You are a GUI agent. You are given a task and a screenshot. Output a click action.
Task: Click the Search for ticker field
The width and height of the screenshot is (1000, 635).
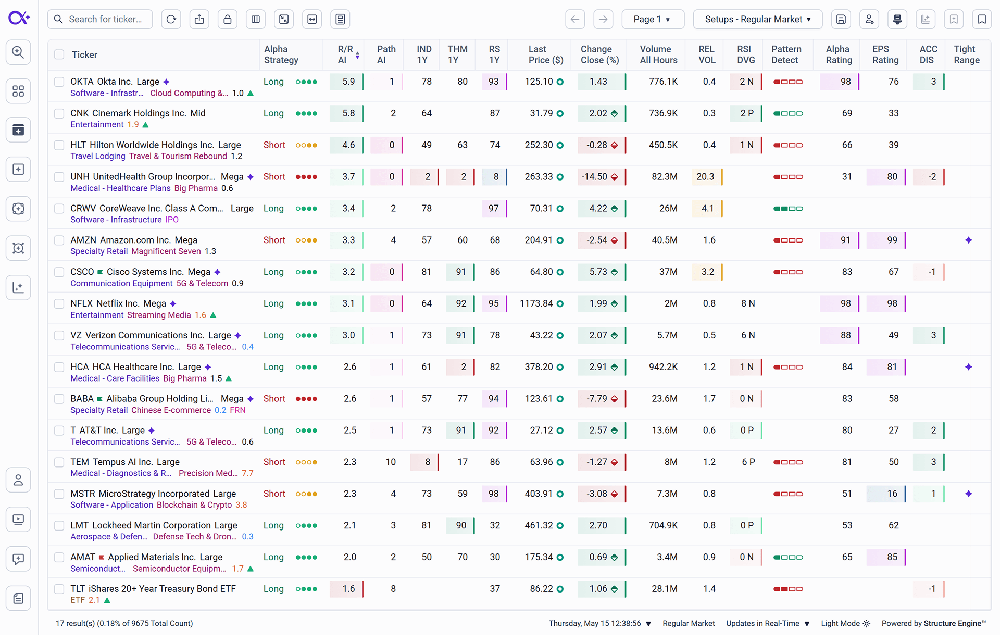tap(100, 19)
